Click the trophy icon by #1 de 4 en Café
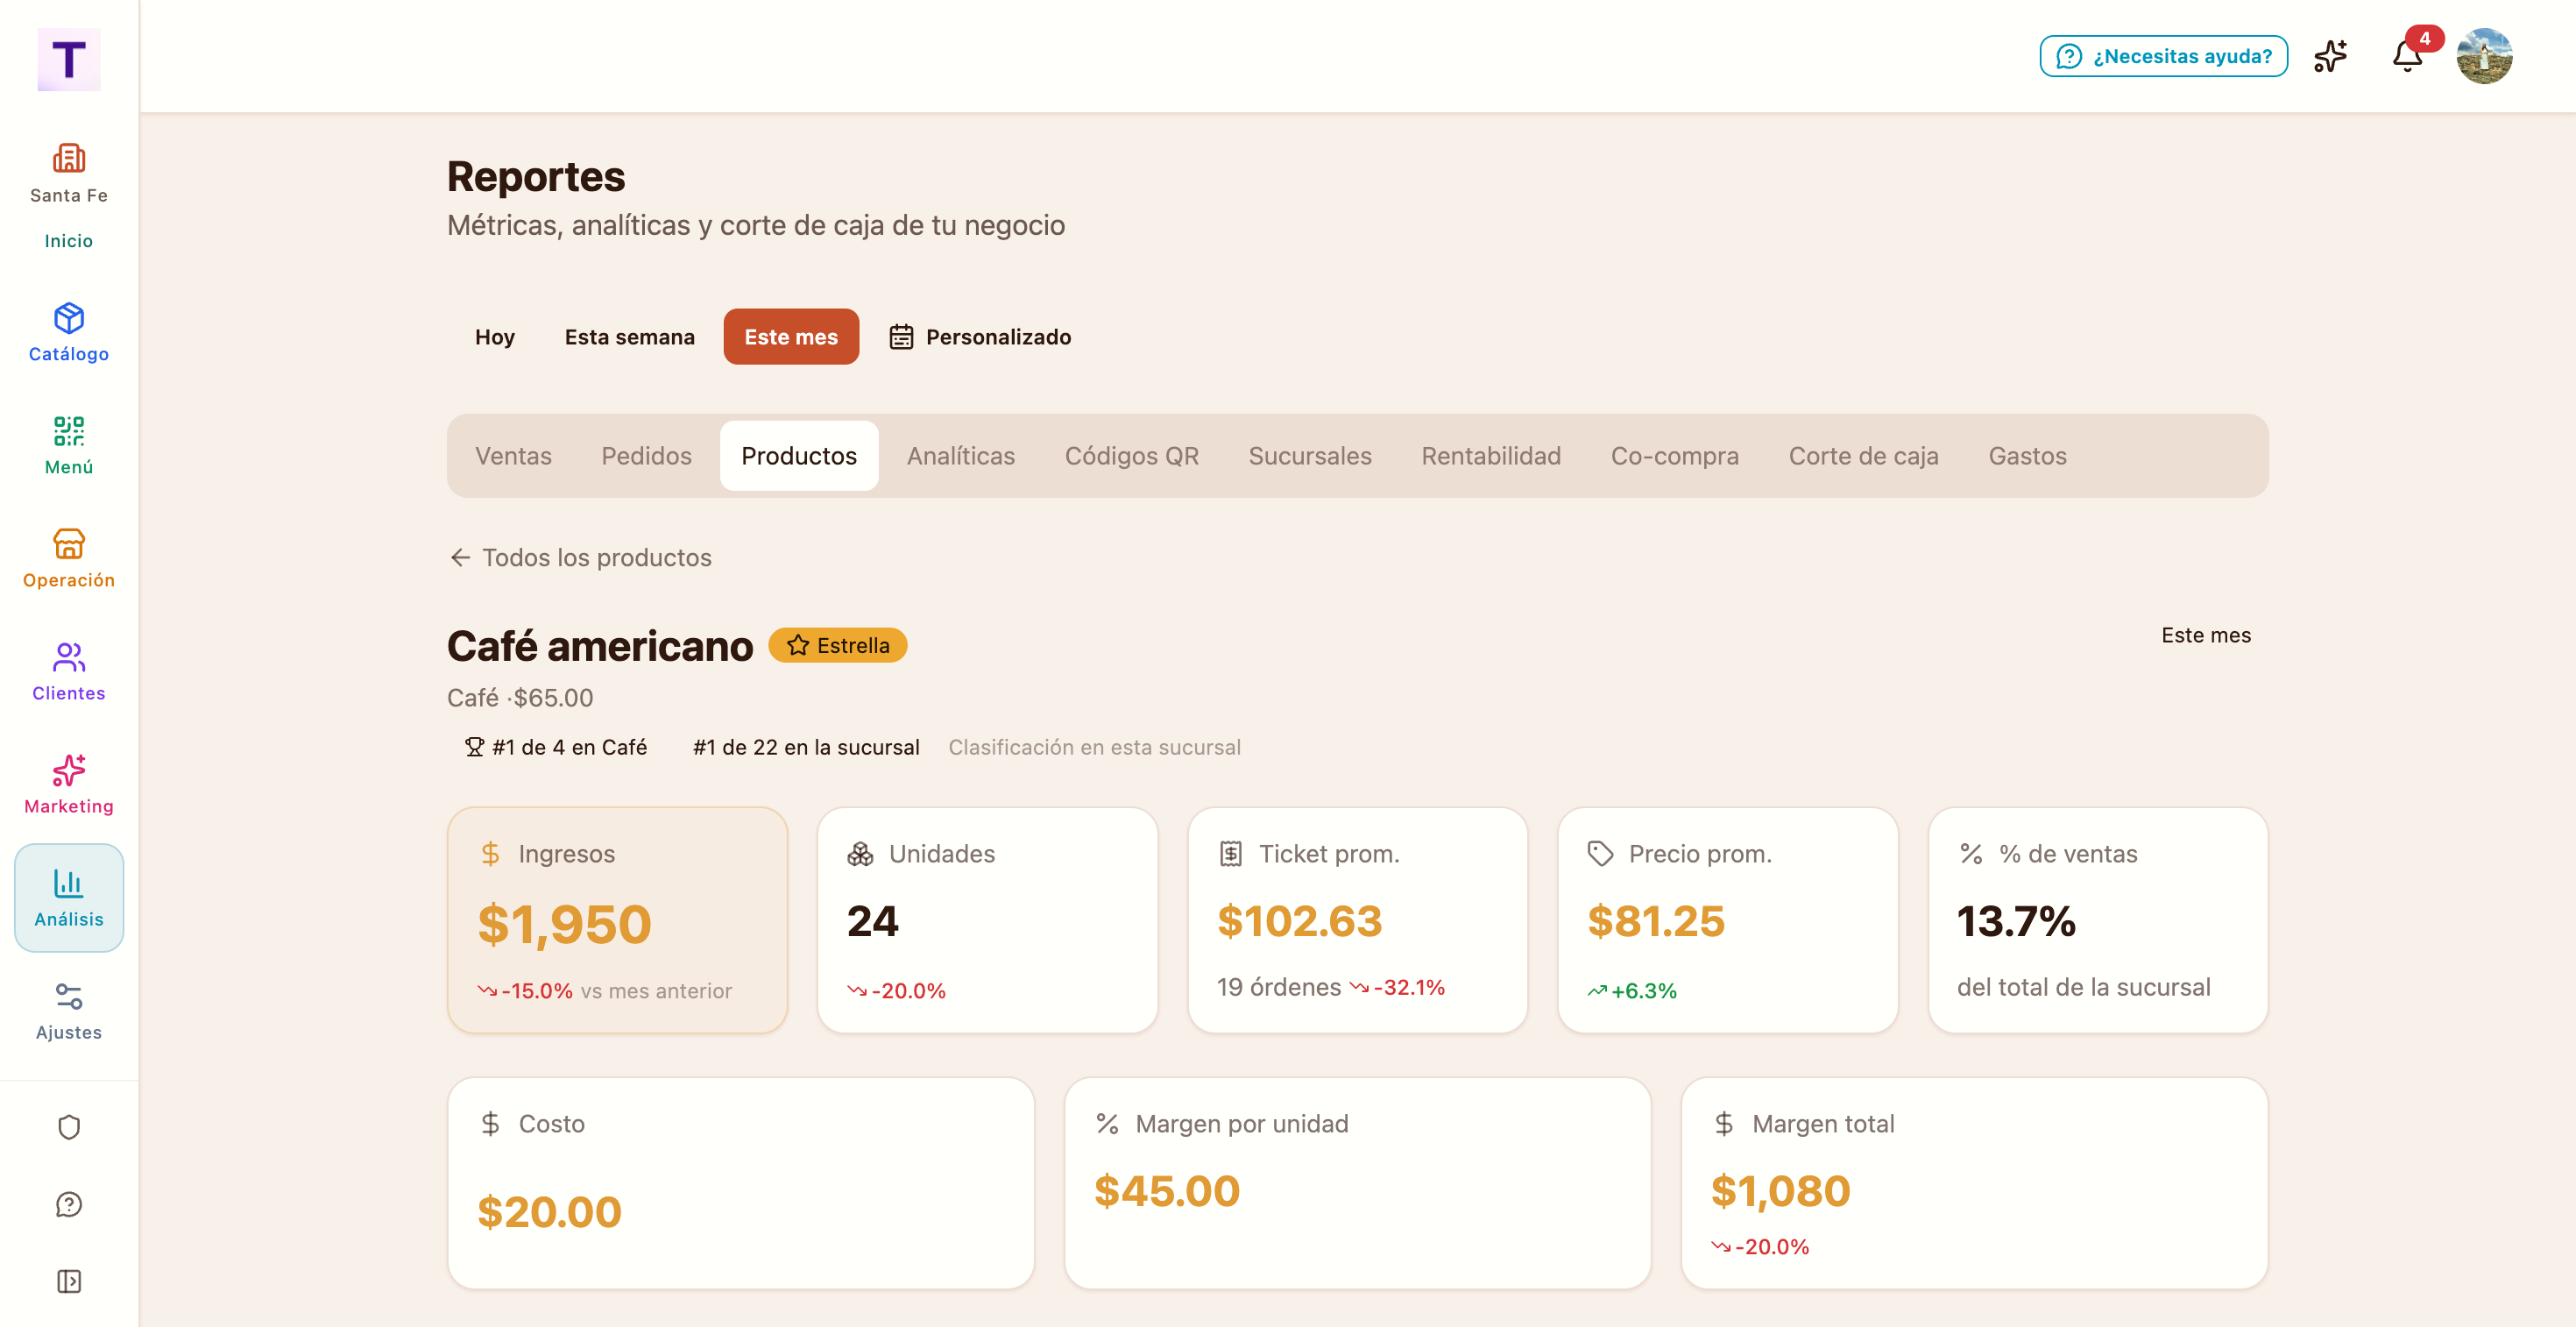The width and height of the screenshot is (2576, 1327). pos(474,747)
